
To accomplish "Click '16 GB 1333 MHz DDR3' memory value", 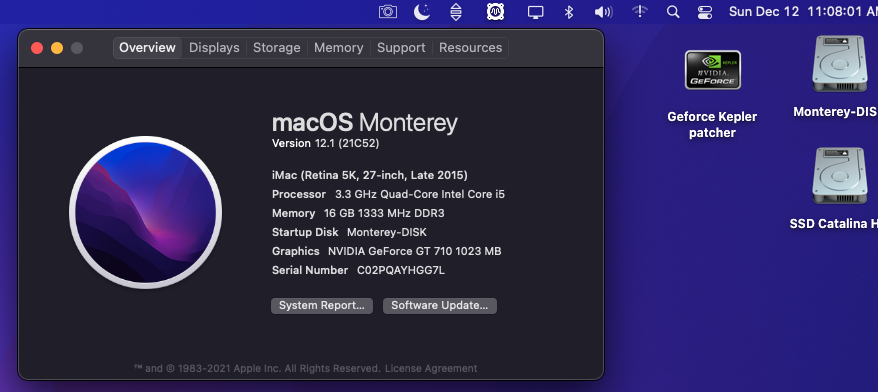I will click(x=384, y=213).
